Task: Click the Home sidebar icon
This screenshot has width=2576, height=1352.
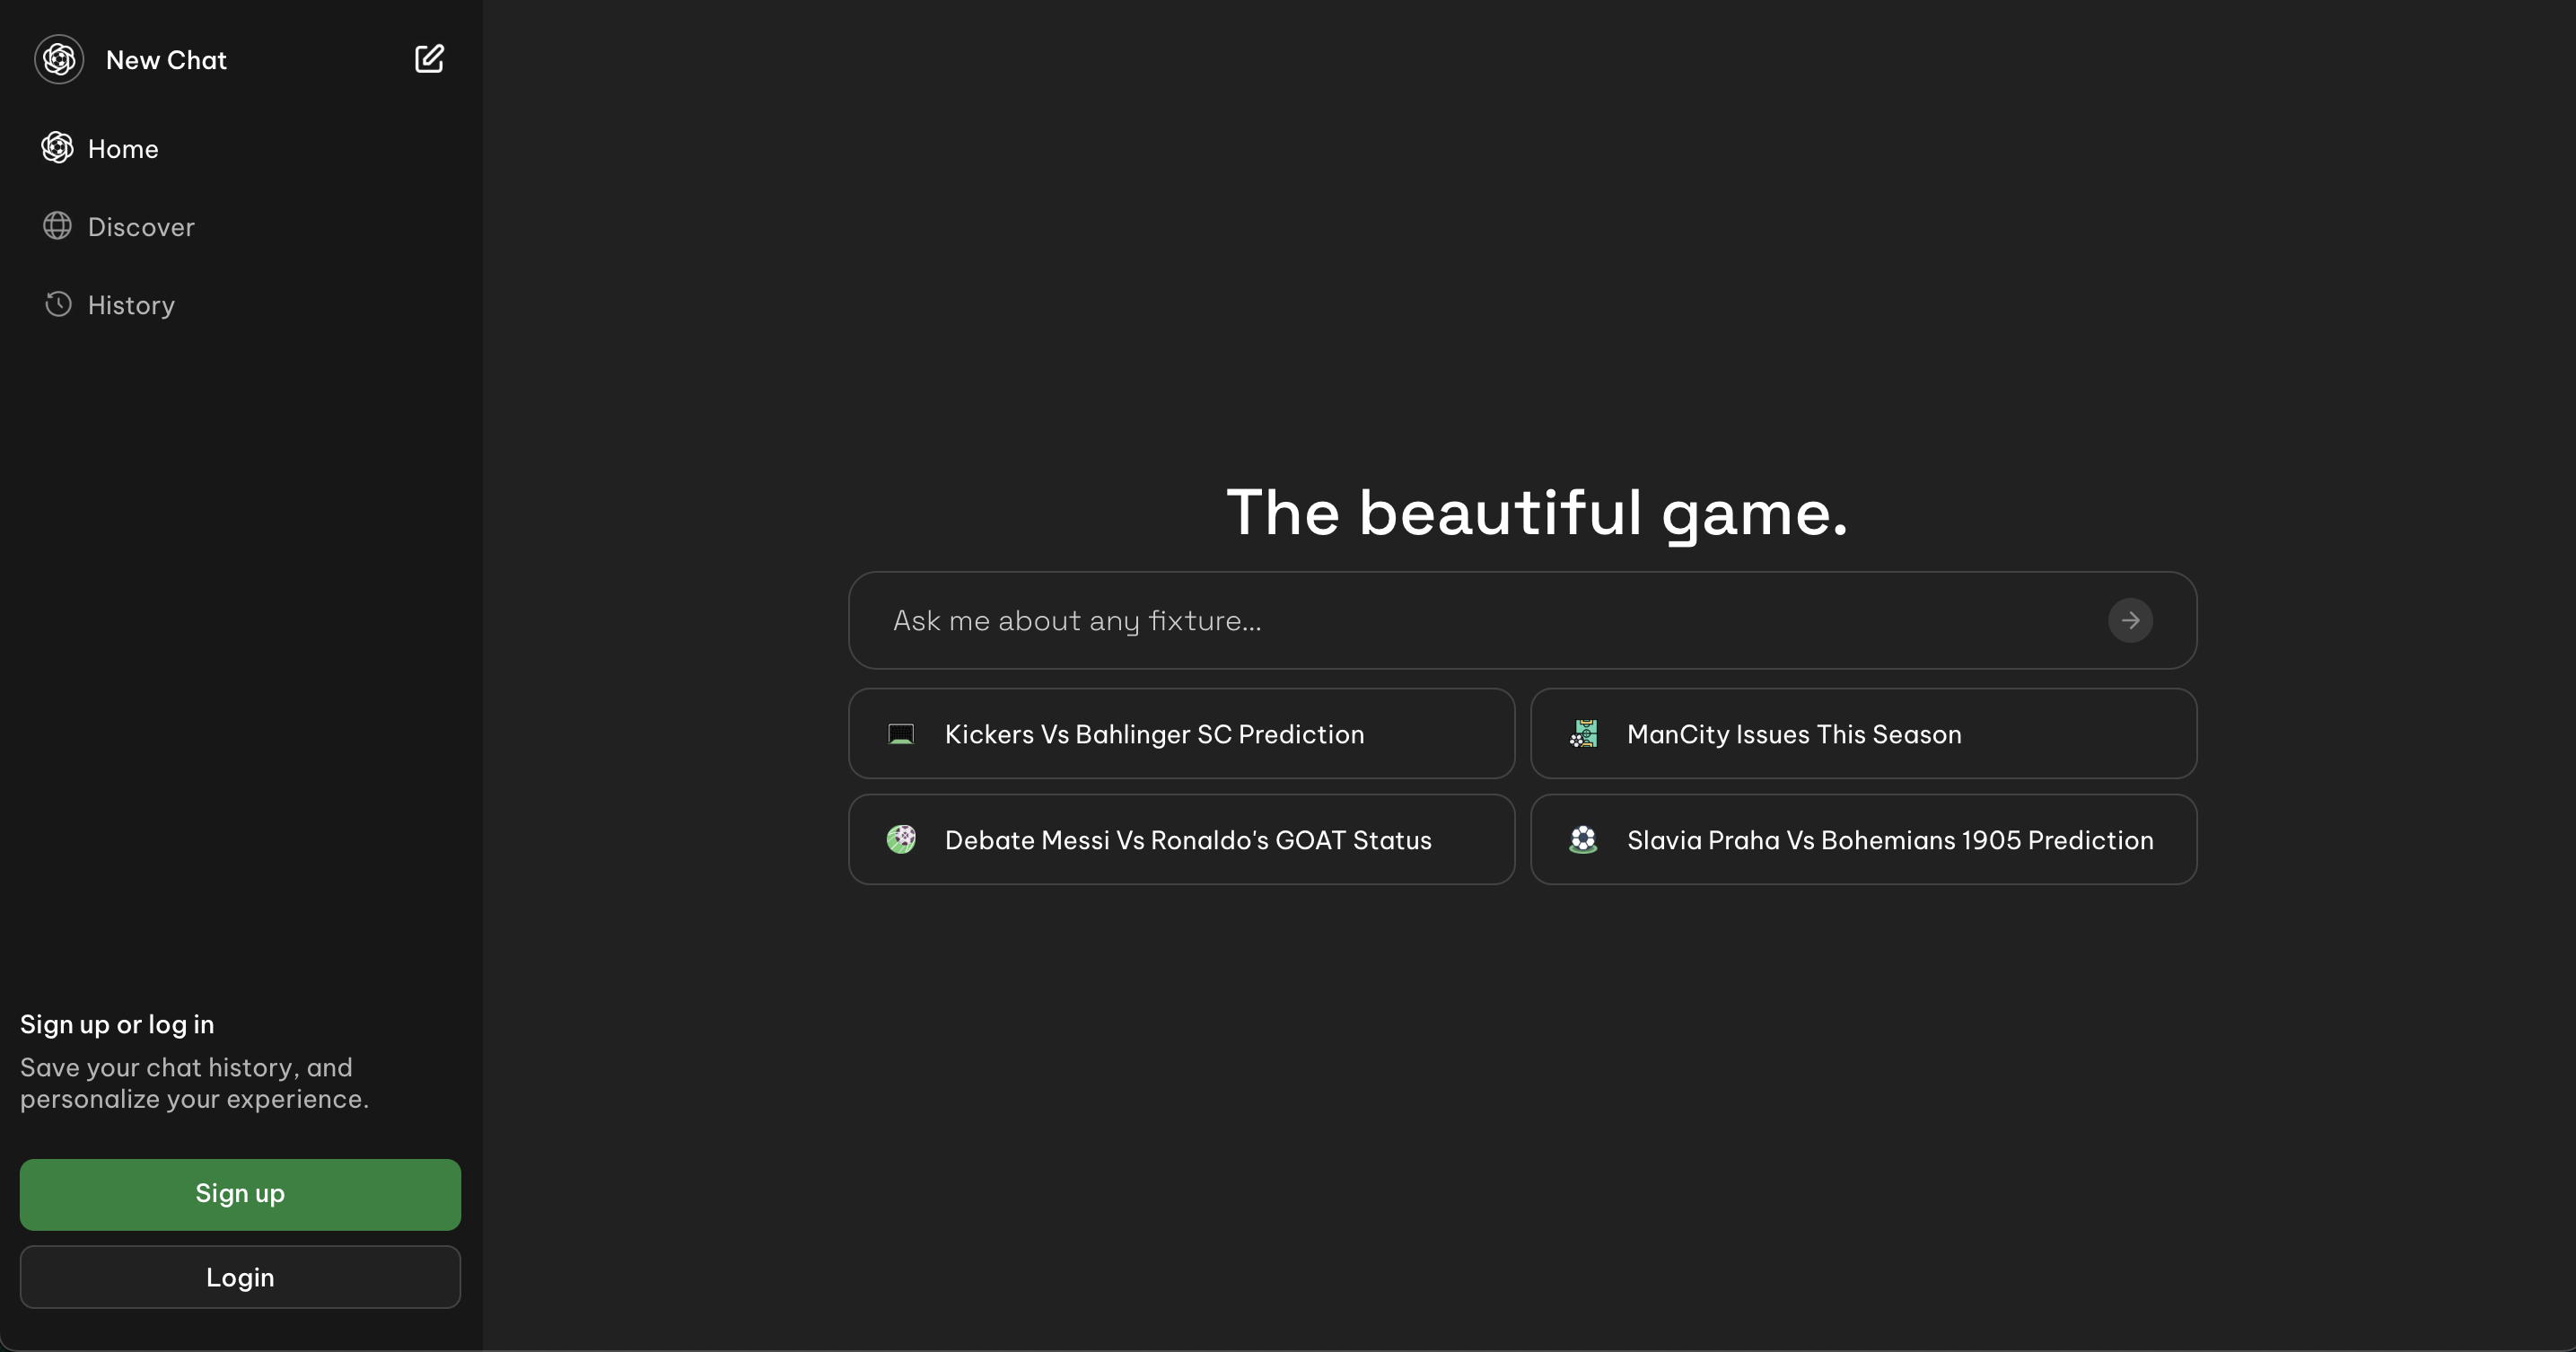Action: (57, 148)
